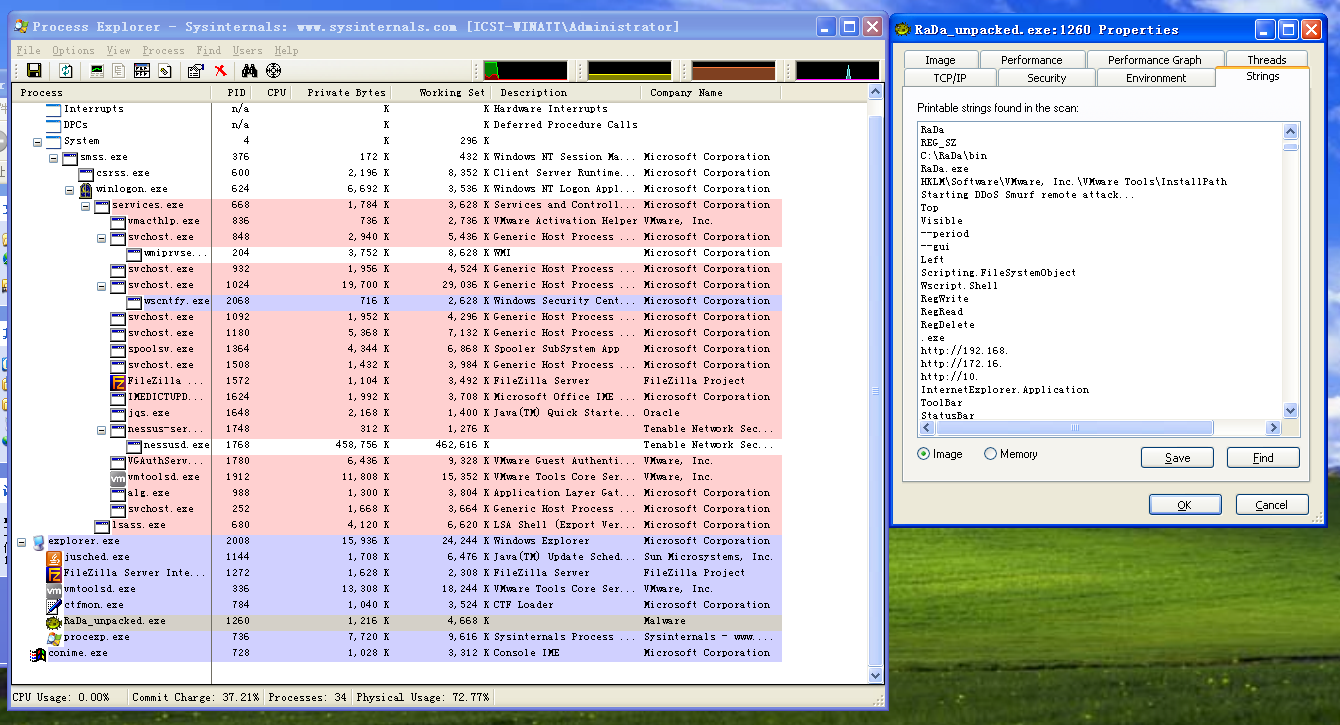Click the conime.exe process icon
Viewport: 1340px width, 725px height.
click(38, 653)
